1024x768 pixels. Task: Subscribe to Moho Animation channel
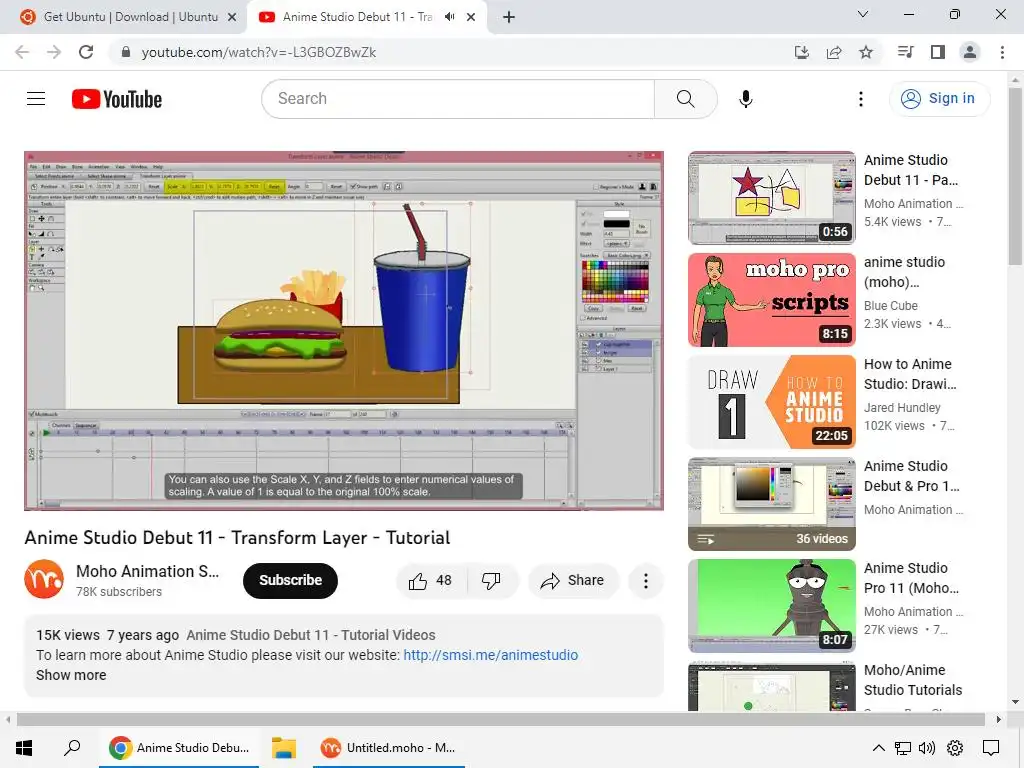tap(290, 581)
